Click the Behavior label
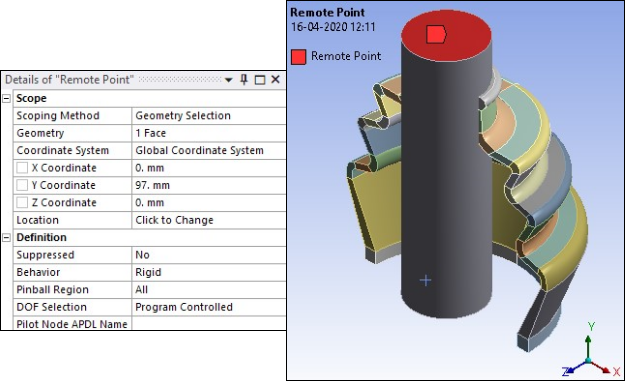The width and height of the screenshot is (625, 381). tap(38, 272)
